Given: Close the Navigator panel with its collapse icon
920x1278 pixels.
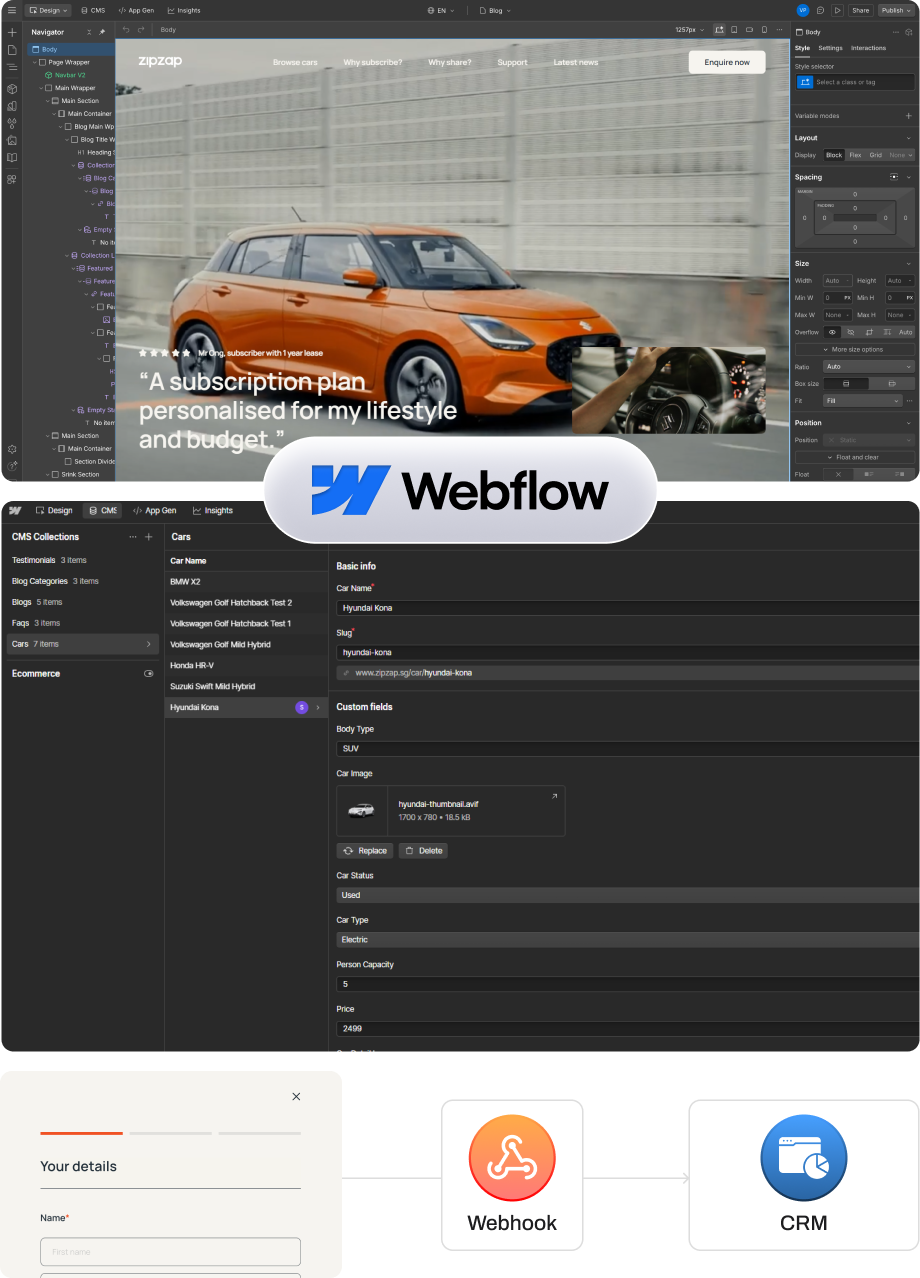Looking at the screenshot, I should pyautogui.click(x=89, y=32).
